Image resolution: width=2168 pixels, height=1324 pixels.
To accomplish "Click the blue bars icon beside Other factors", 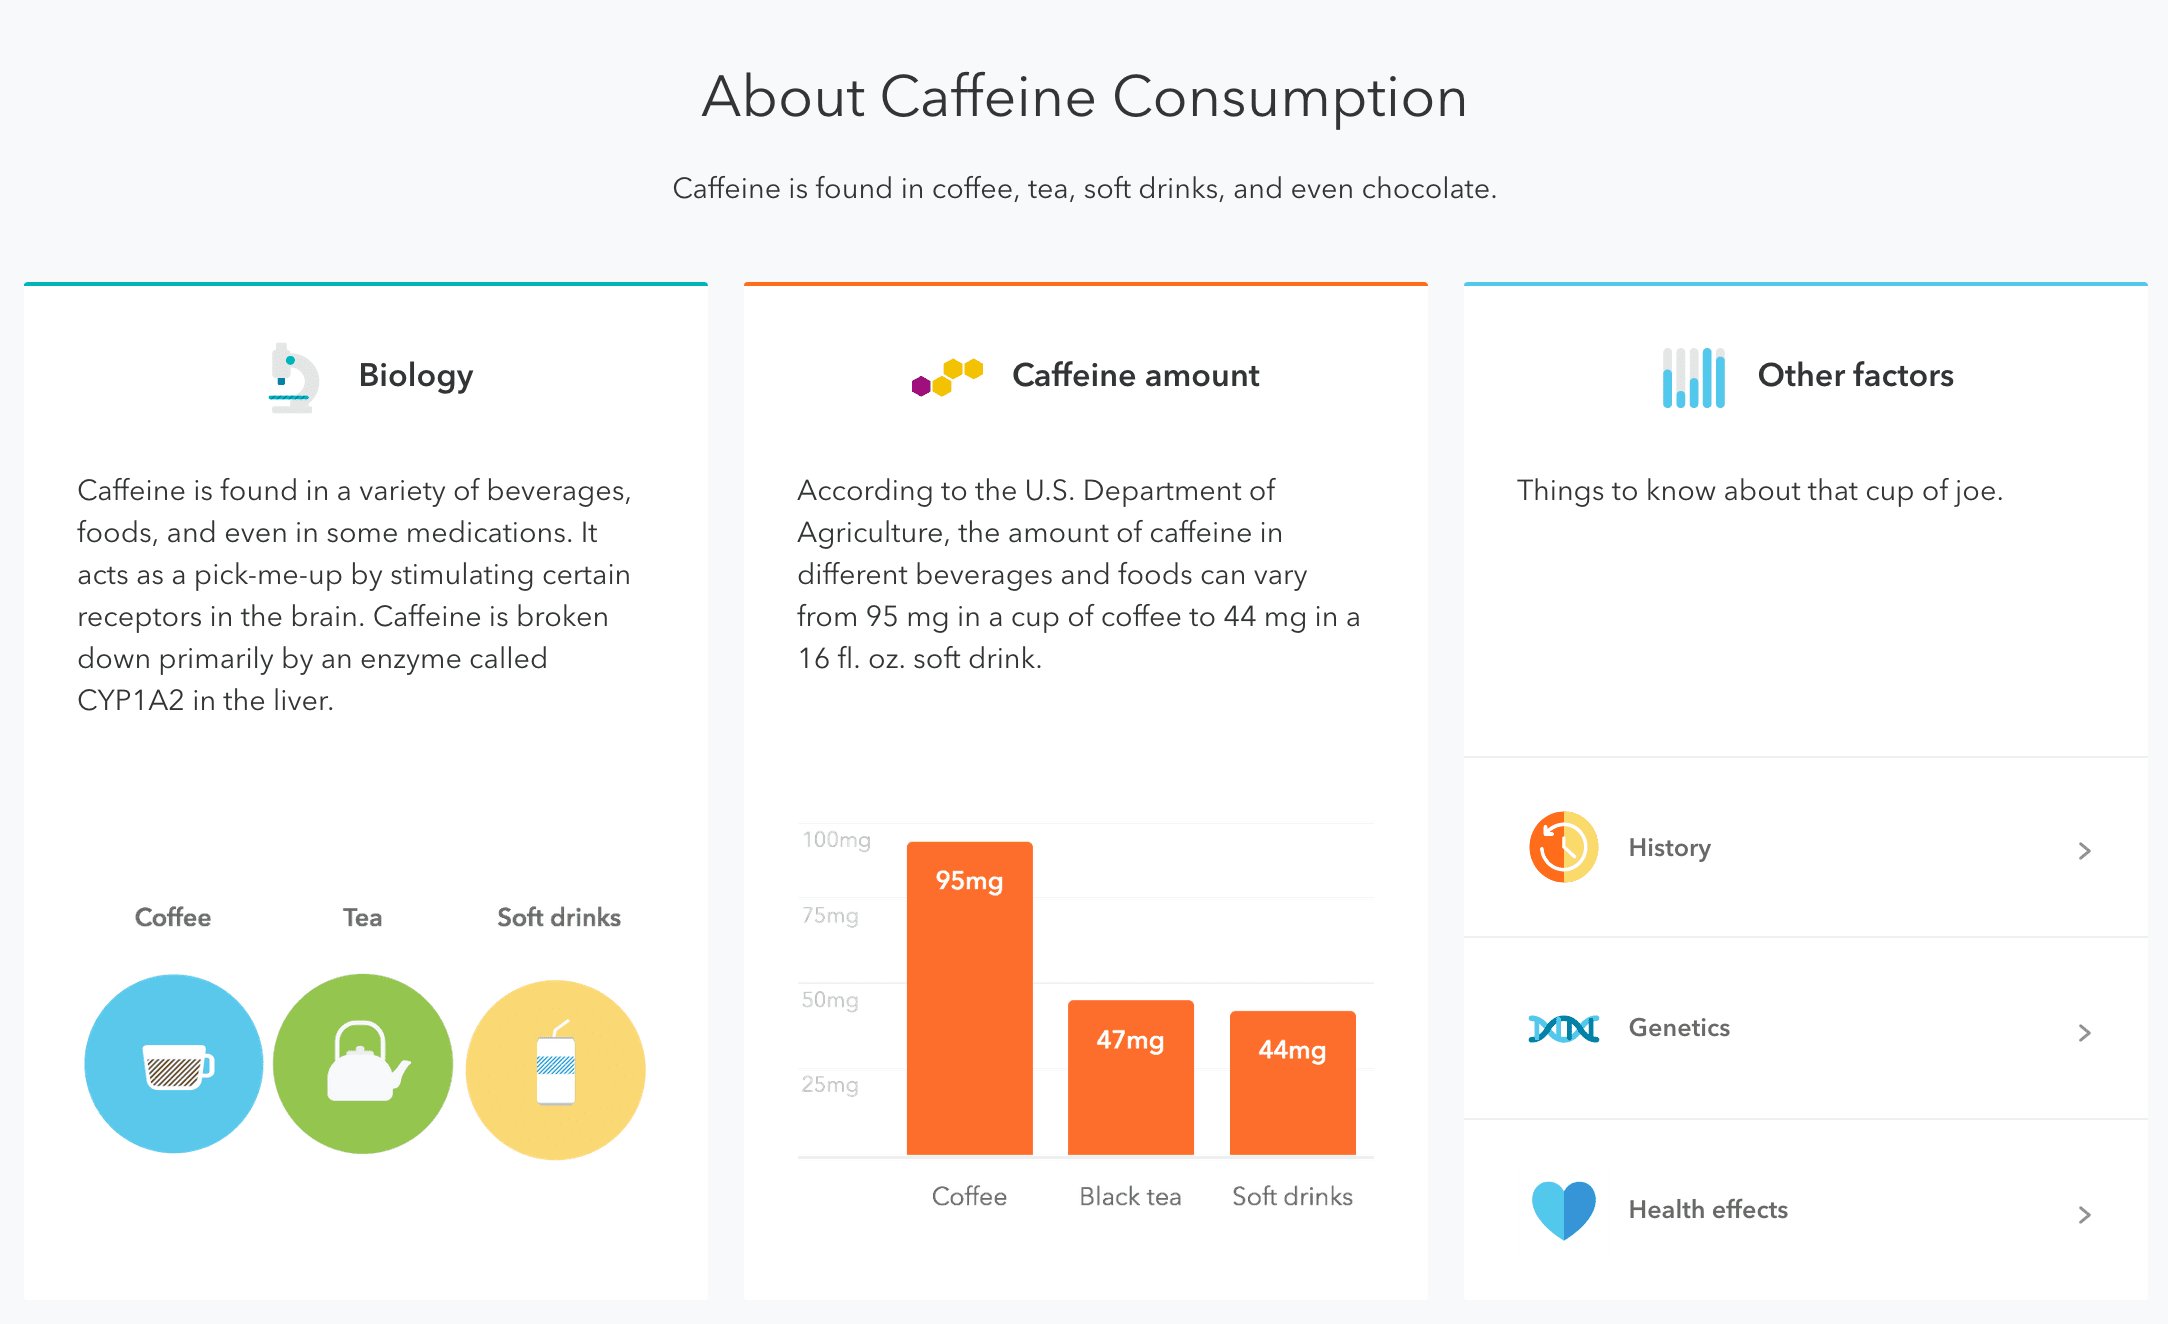I will [x=1694, y=377].
